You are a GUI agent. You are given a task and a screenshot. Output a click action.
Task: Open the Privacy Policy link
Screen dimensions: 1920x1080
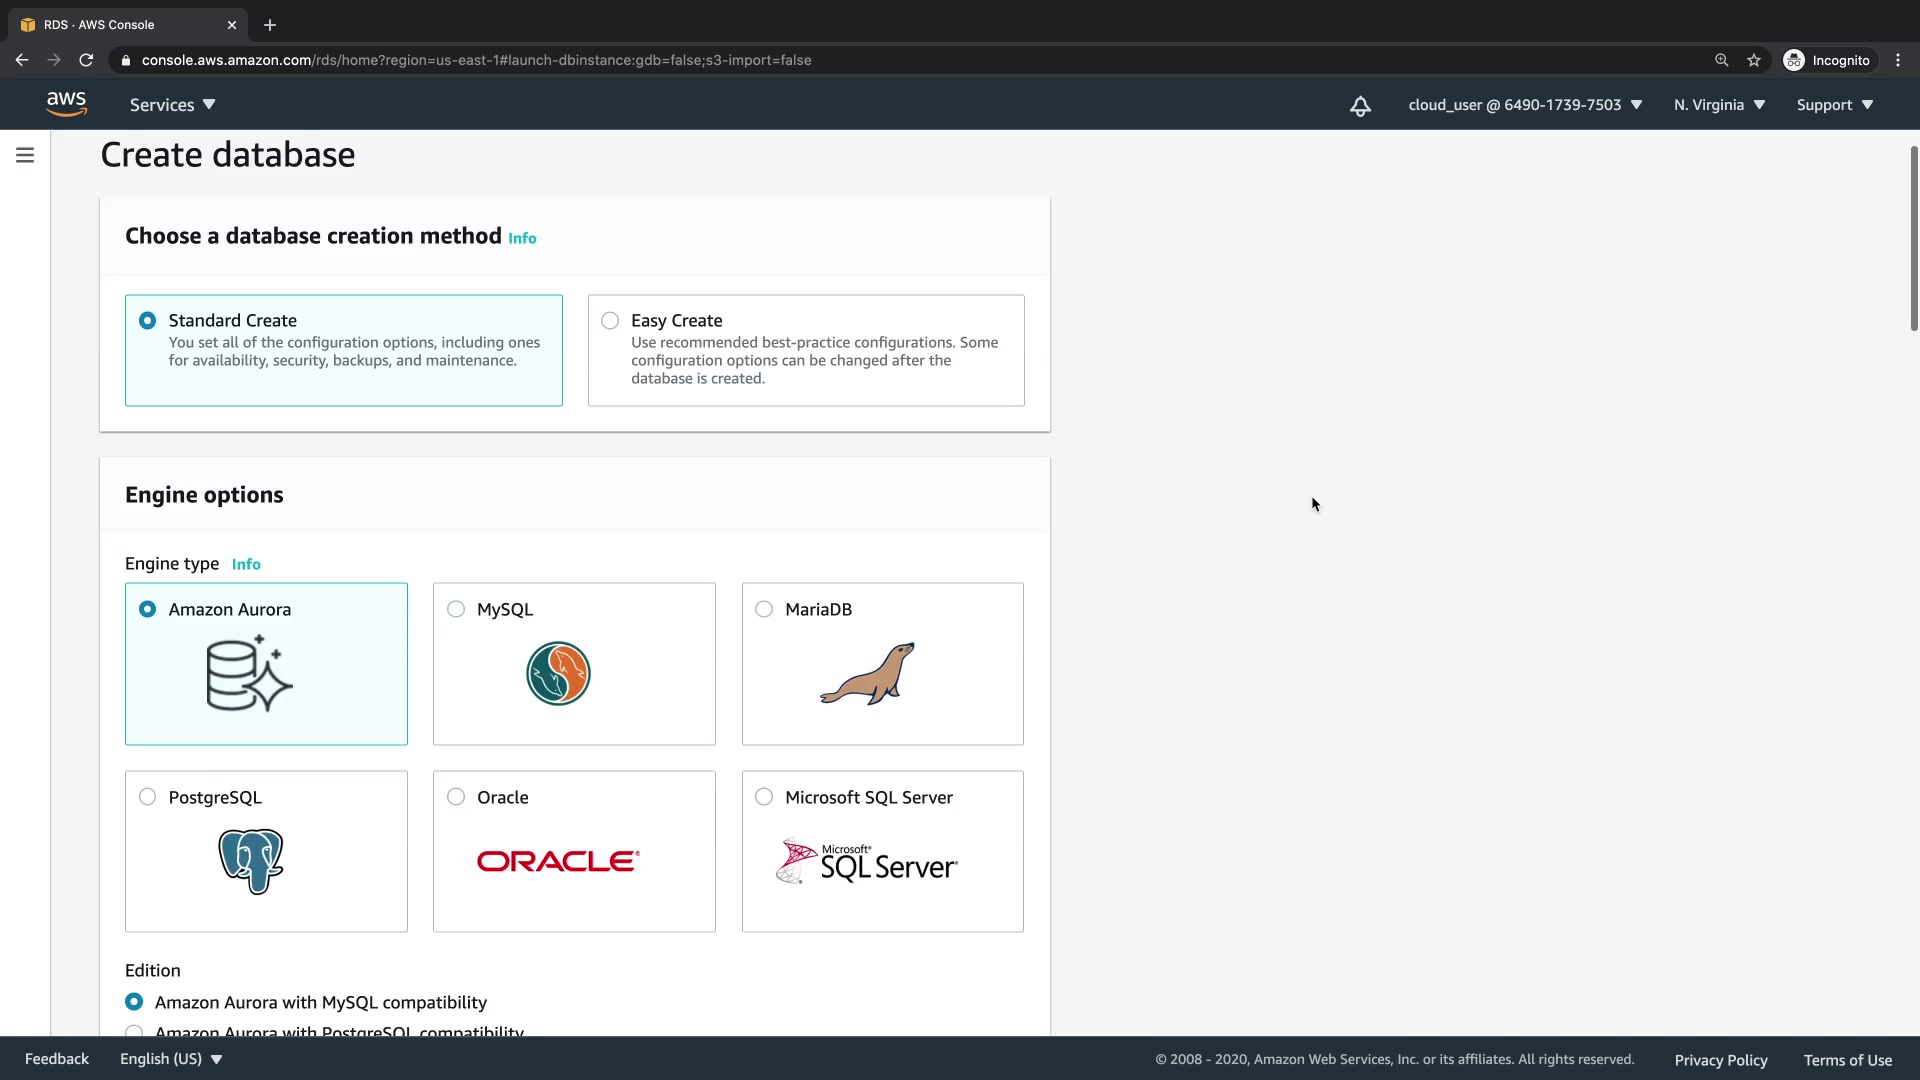click(1720, 1060)
